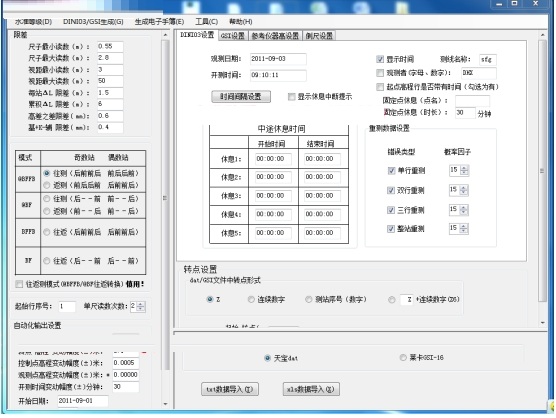Switch to the 倒尺设置 tab
556x418 pixels.
(319, 35)
